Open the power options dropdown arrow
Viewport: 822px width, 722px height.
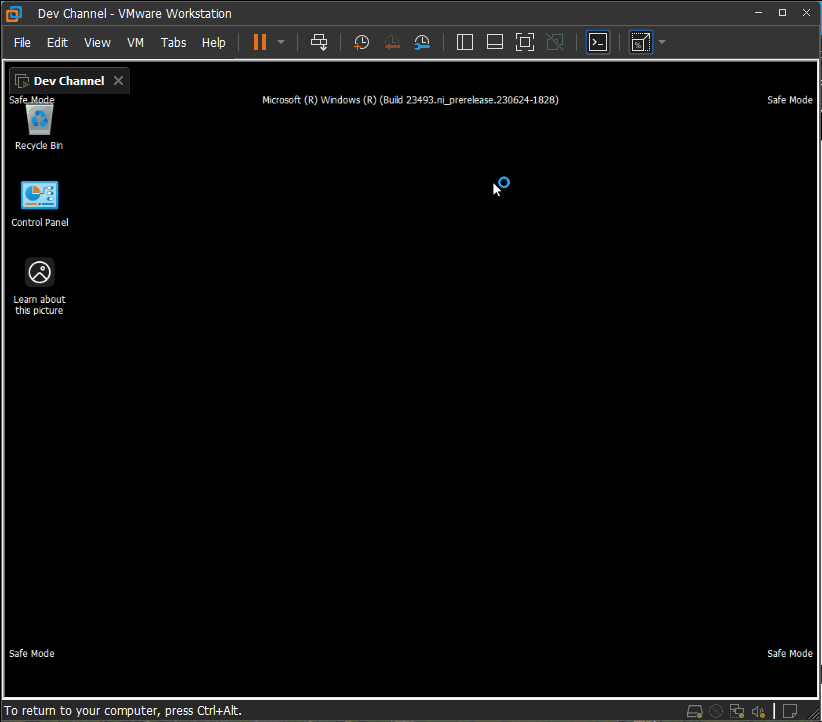[x=281, y=42]
